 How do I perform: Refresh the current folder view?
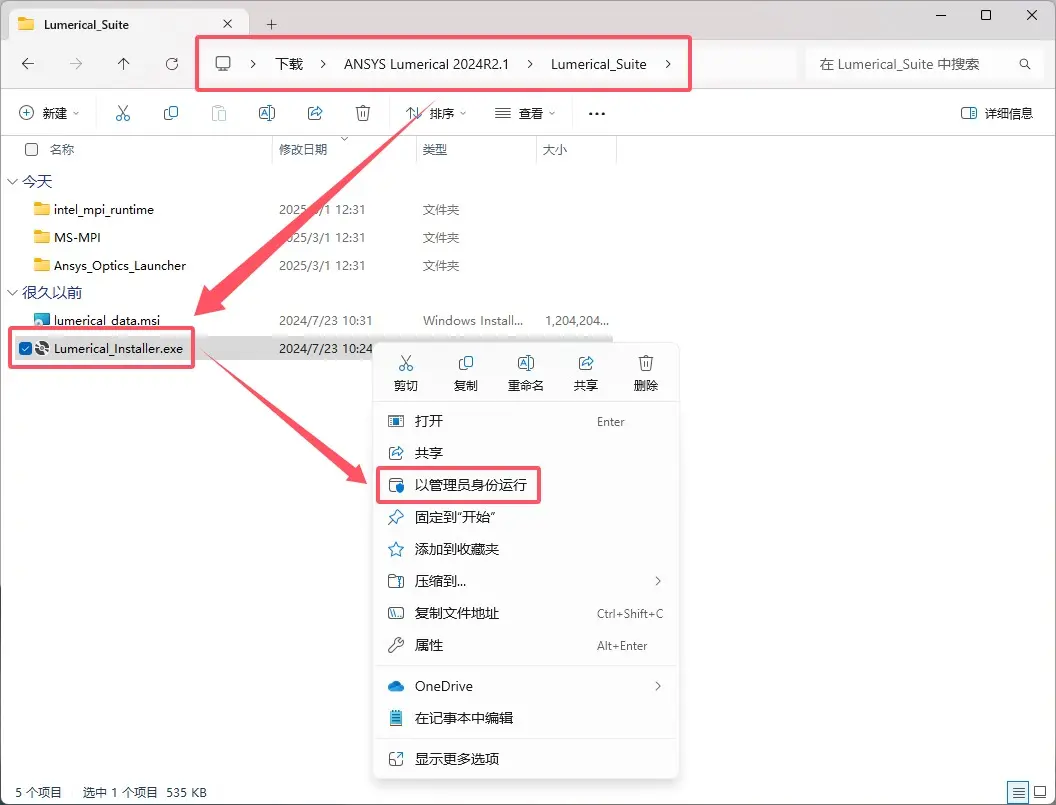172,64
